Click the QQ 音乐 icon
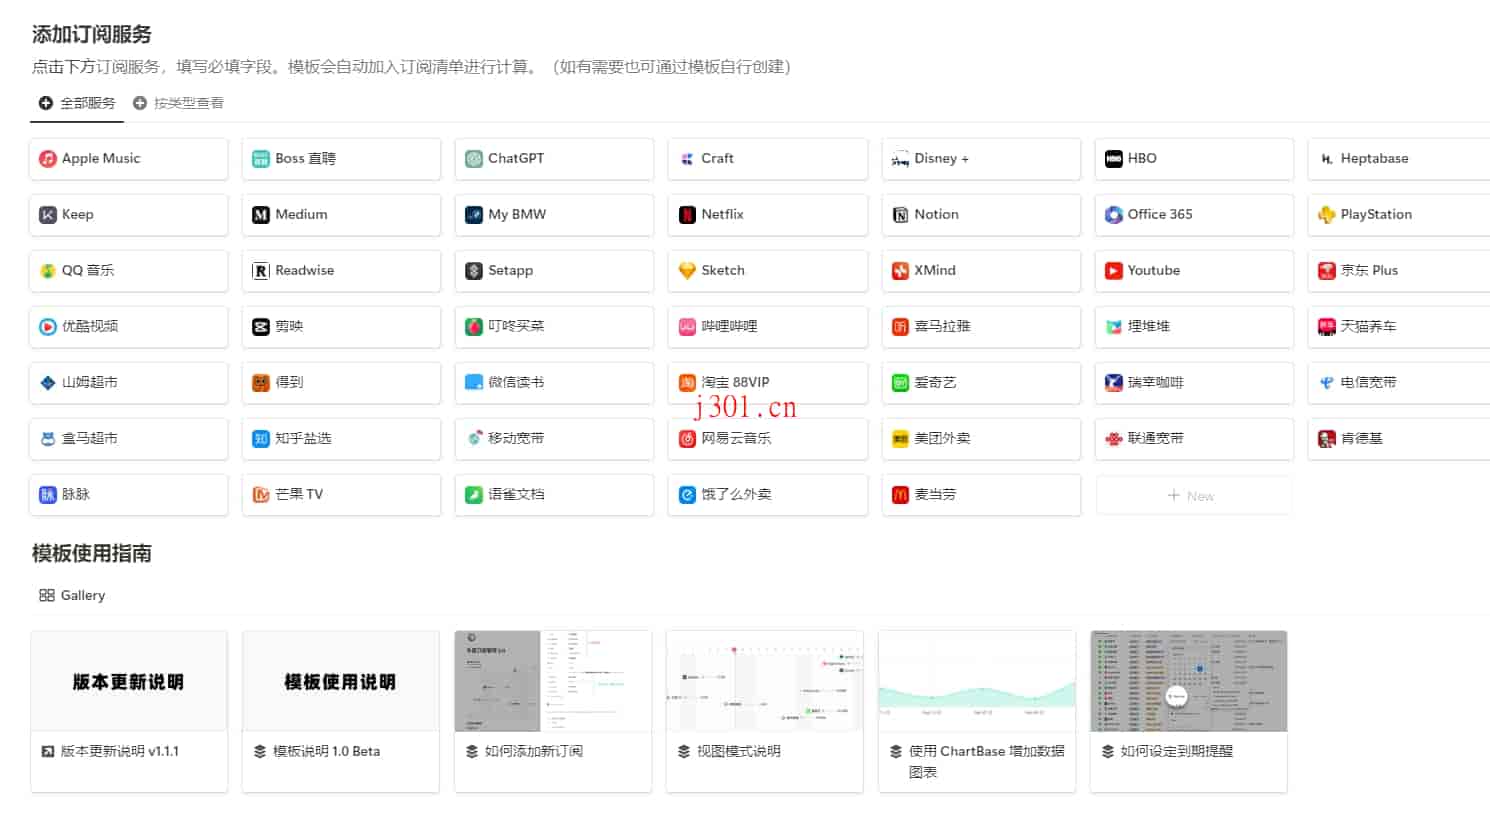 (x=48, y=271)
